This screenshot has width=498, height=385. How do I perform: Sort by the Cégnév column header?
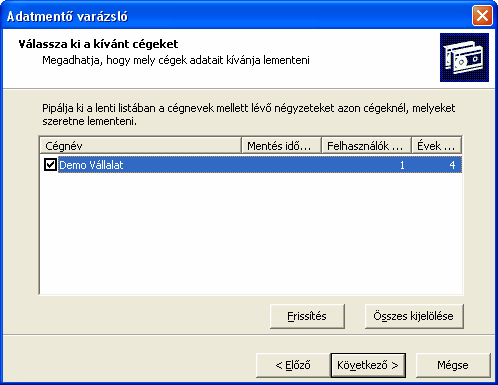140,146
